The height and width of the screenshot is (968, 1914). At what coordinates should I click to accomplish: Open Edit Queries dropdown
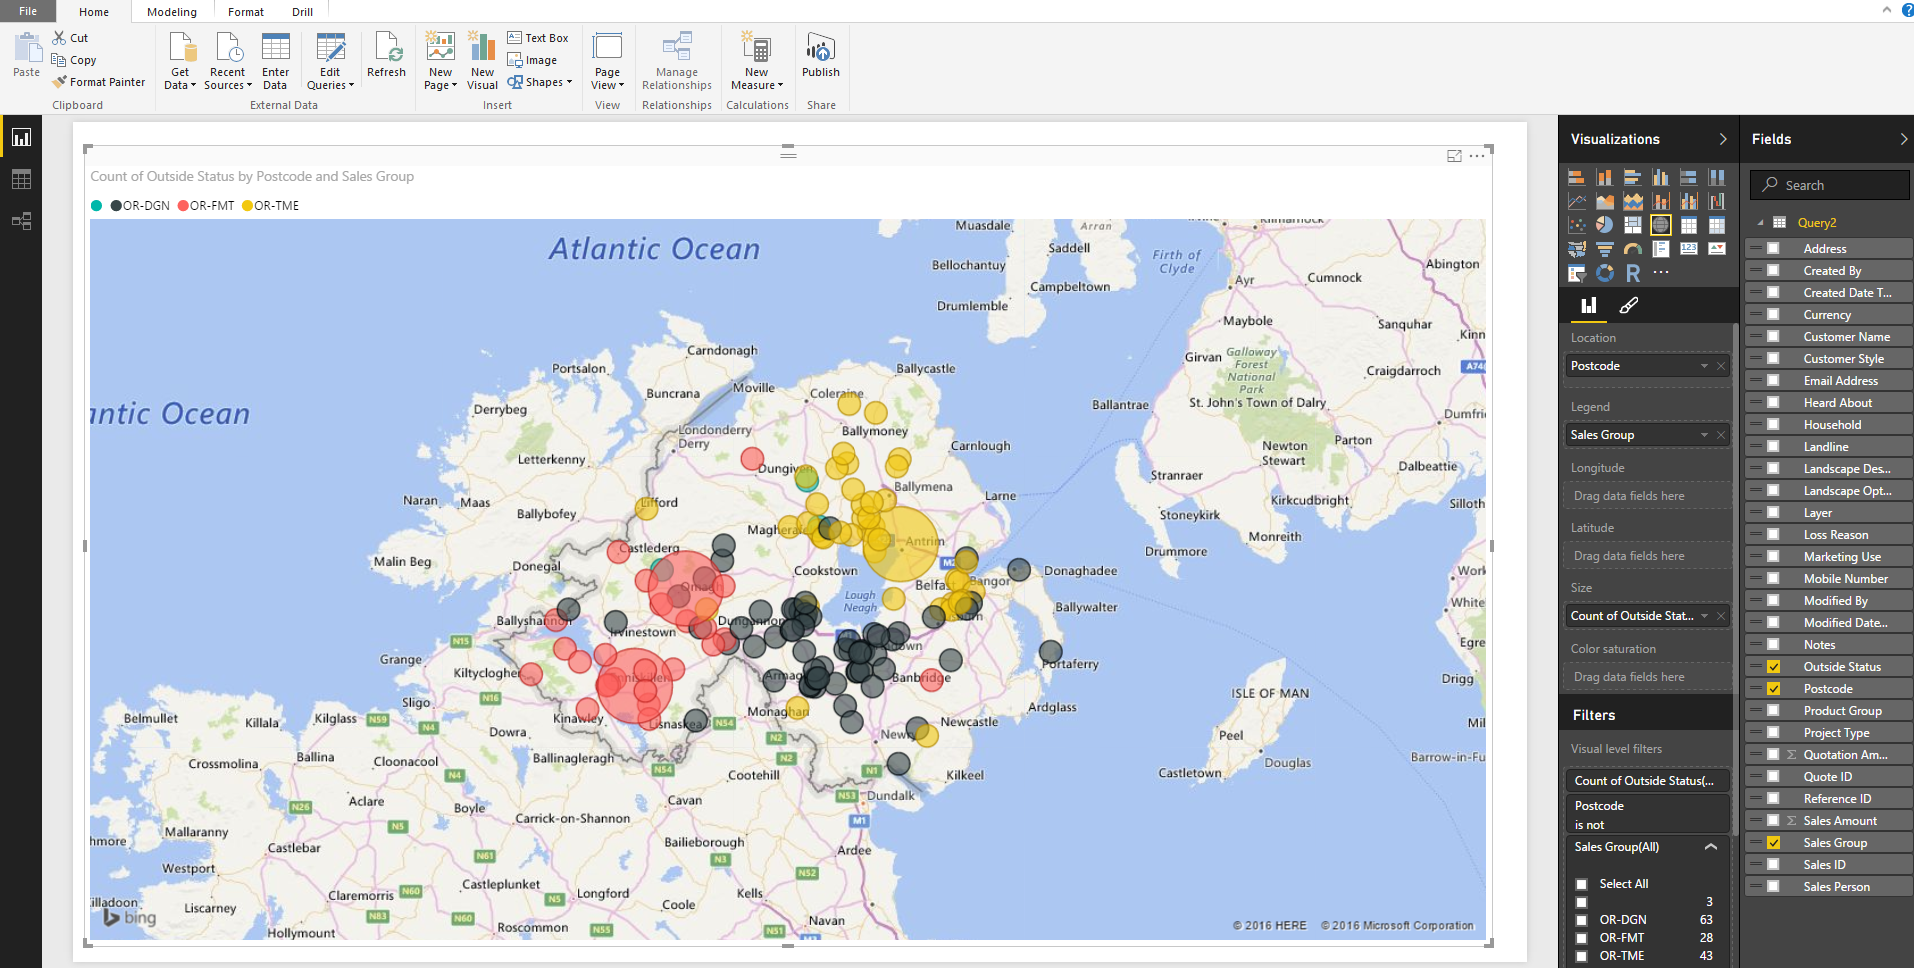330,62
